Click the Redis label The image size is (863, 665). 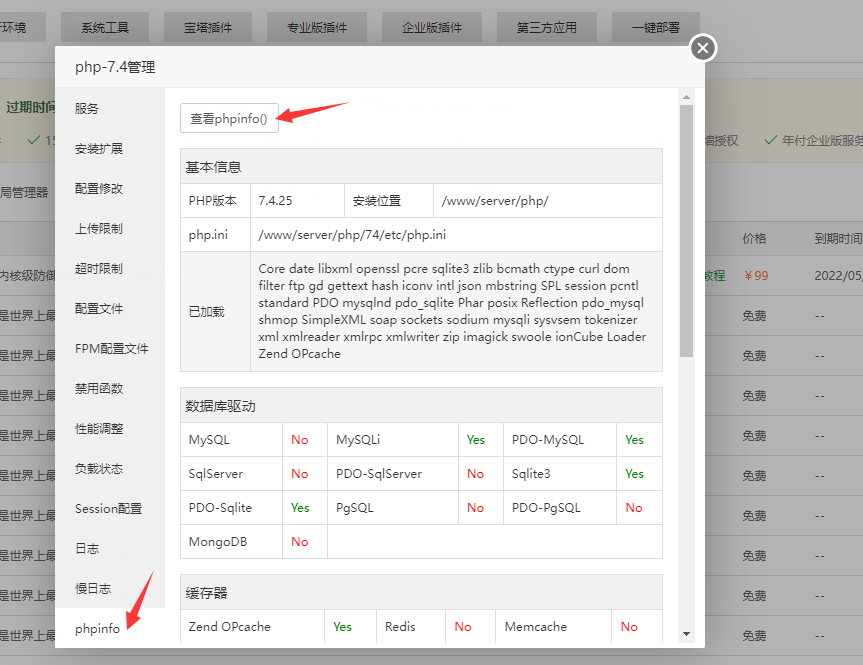pos(400,626)
